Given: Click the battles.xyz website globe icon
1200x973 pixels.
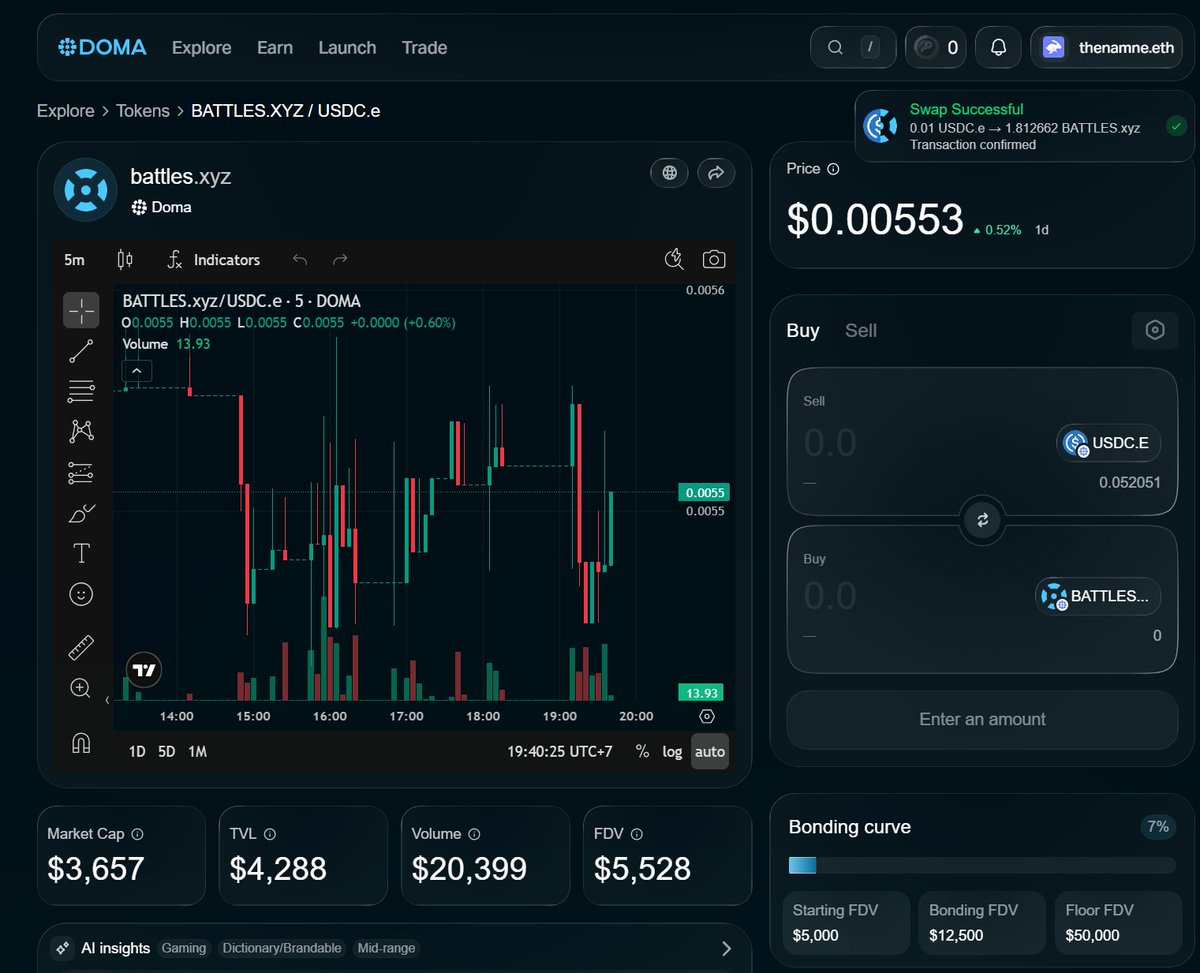Looking at the screenshot, I should point(670,173).
